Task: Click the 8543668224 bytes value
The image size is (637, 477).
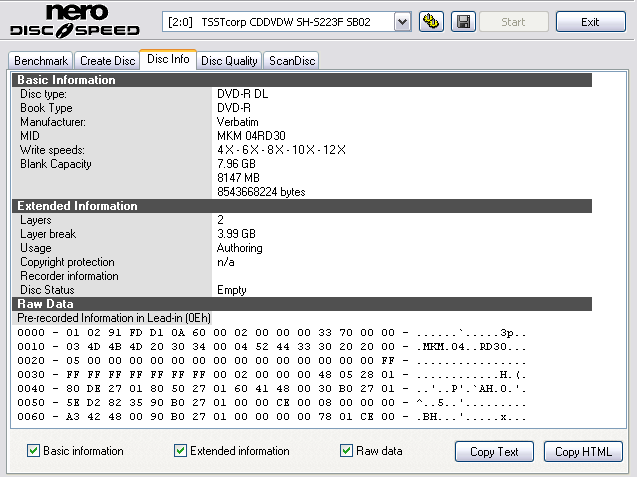Action: [x=261, y=192]
